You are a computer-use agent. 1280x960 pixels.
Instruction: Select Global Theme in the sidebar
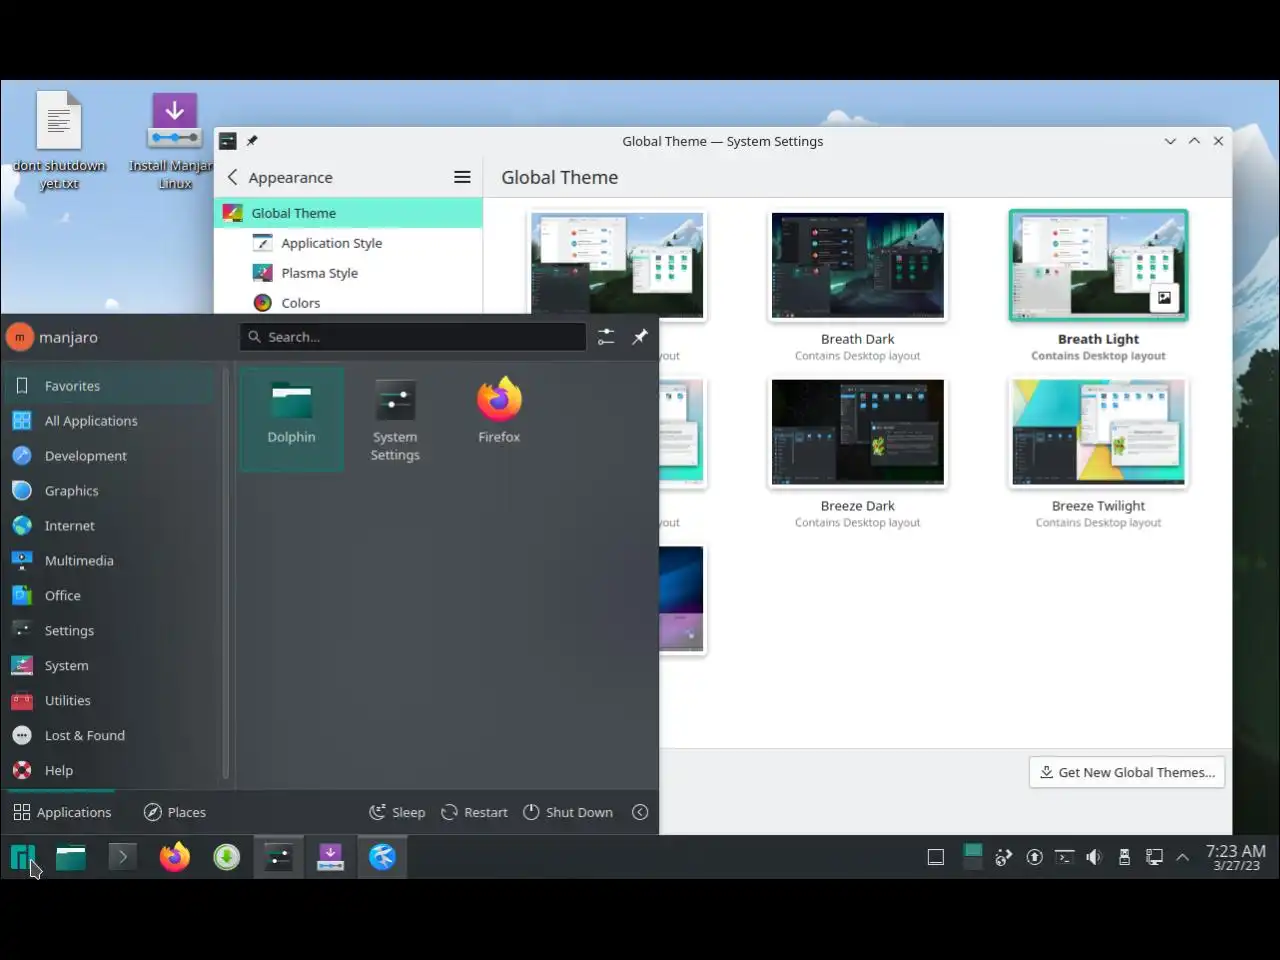pyautogui.click(x=348, y=213)
